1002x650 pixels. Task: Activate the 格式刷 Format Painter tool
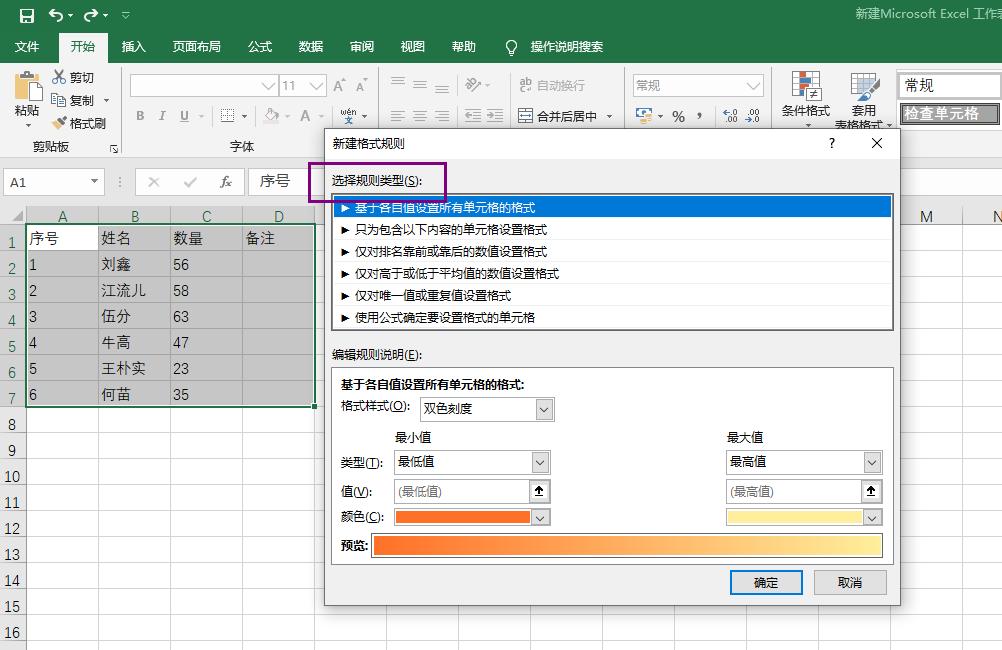[81, 123]
